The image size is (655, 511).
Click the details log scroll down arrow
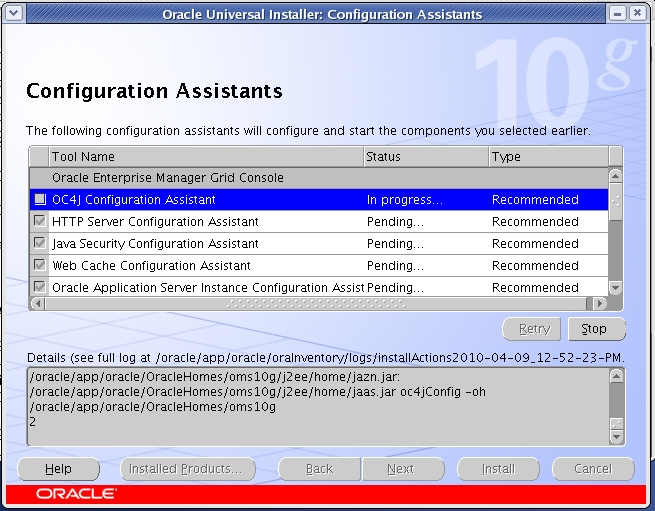click(x=616, y=437)
